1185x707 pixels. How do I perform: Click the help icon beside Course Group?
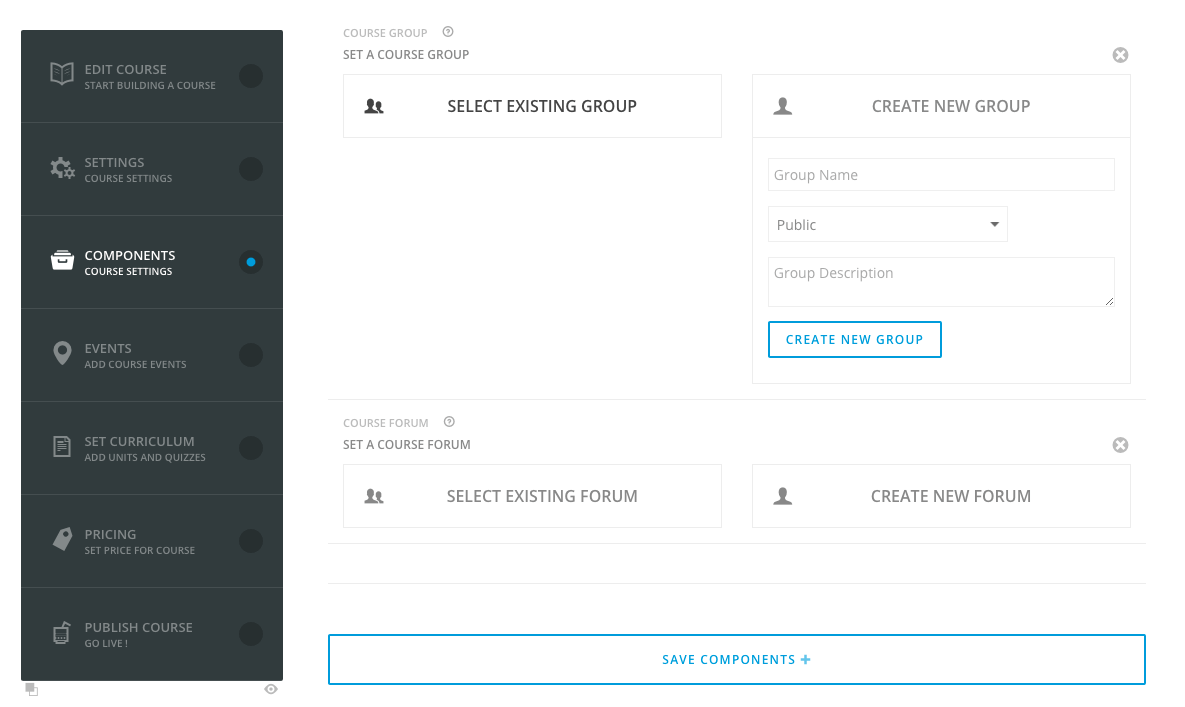[448, 32]
